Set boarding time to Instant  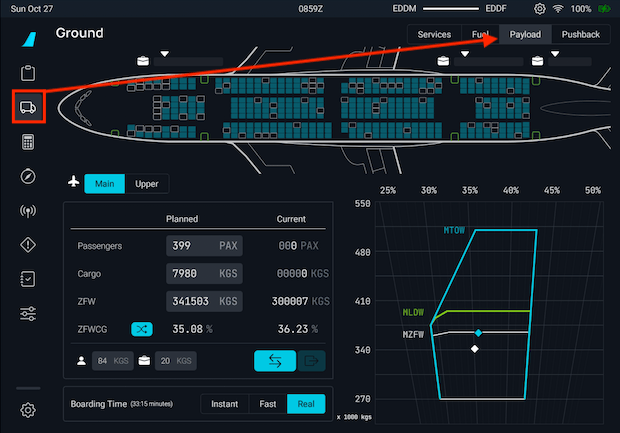223,404
